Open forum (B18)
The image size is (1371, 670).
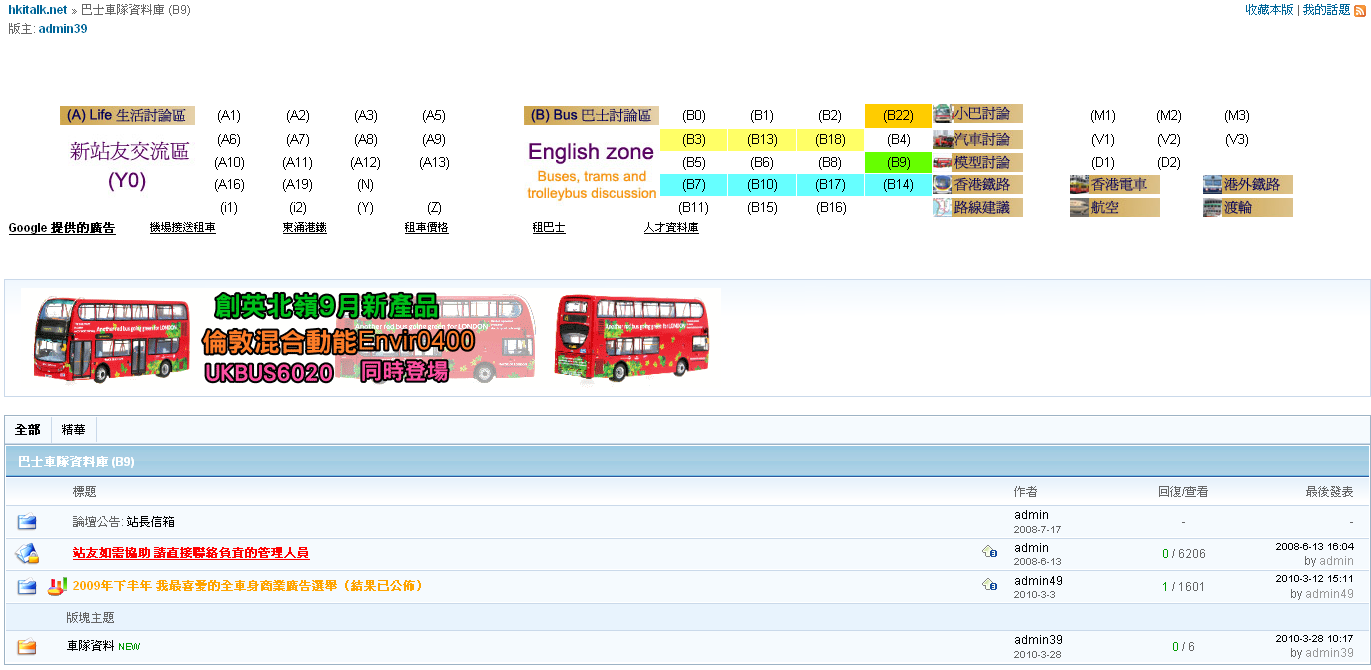(830, 139)
